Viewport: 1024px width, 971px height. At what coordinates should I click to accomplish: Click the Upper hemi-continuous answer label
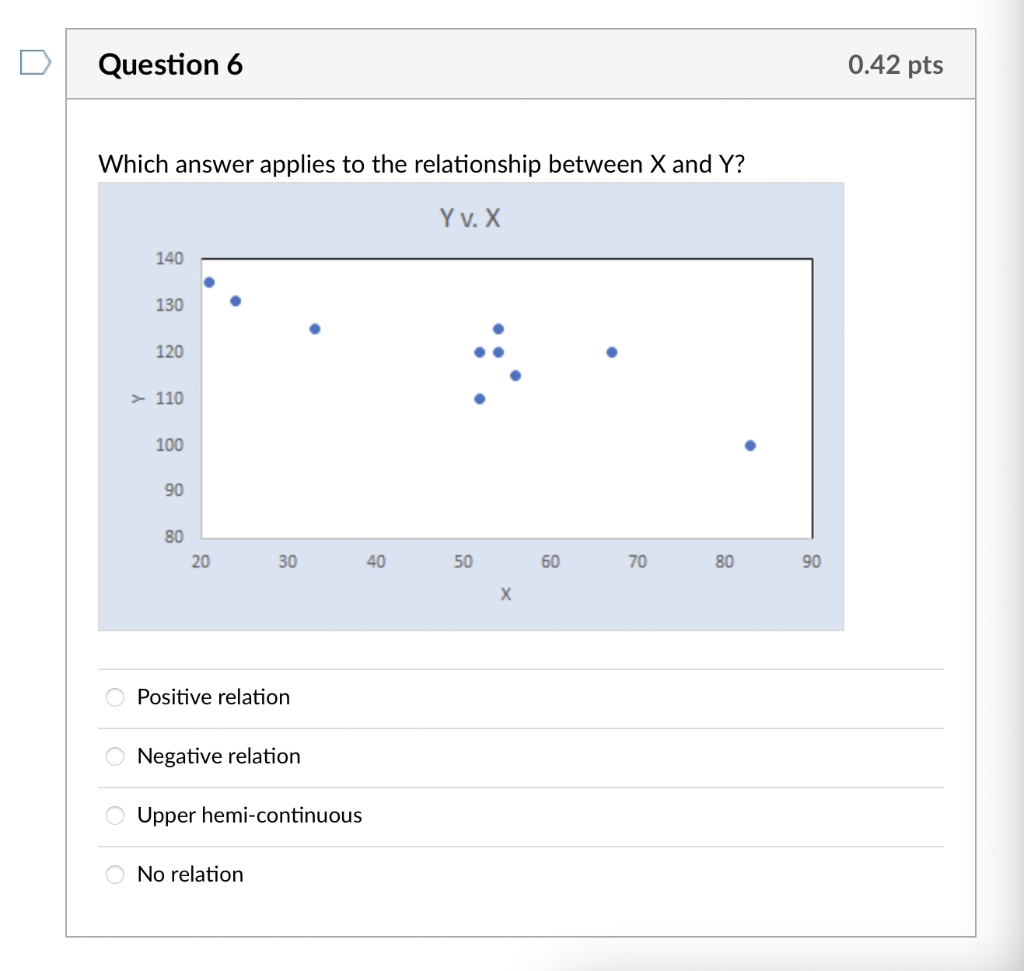[249, 815]
